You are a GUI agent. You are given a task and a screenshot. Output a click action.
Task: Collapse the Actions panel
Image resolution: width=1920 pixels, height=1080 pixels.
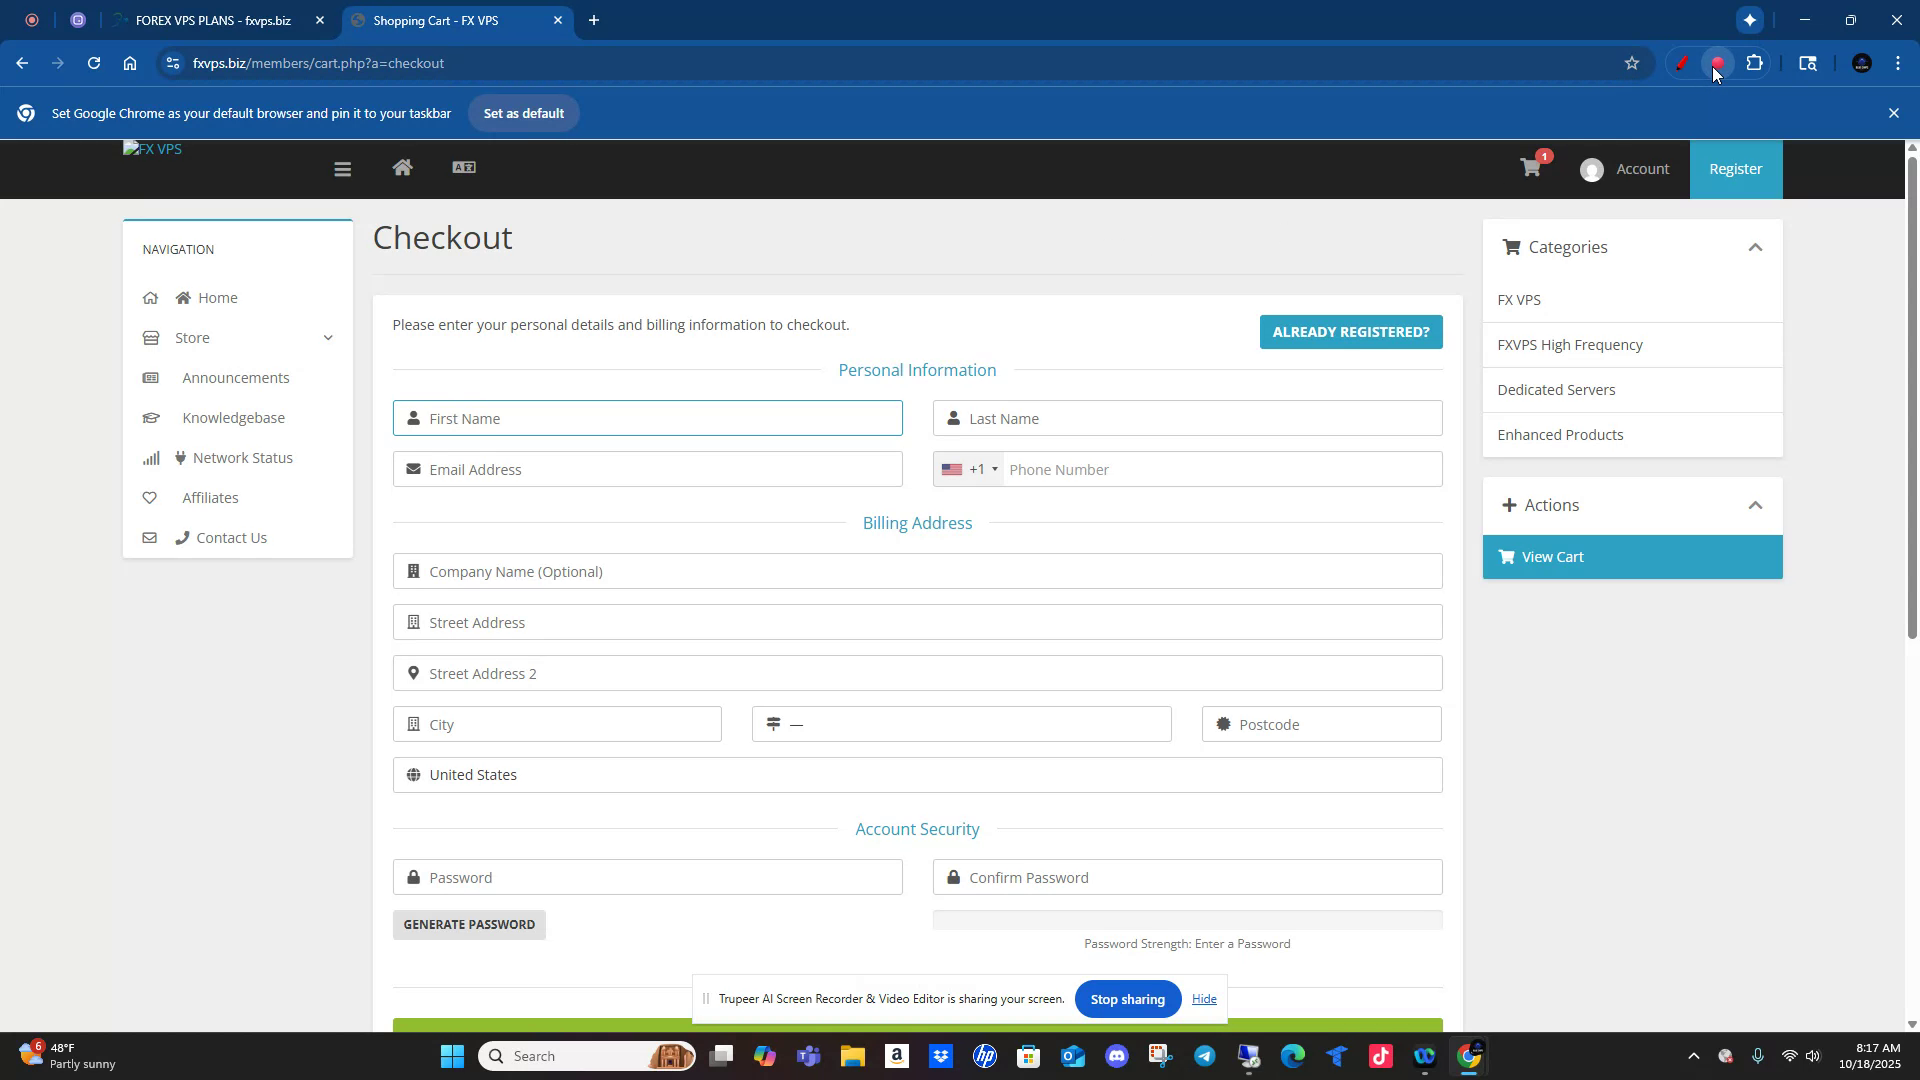tap(1755, 505)
